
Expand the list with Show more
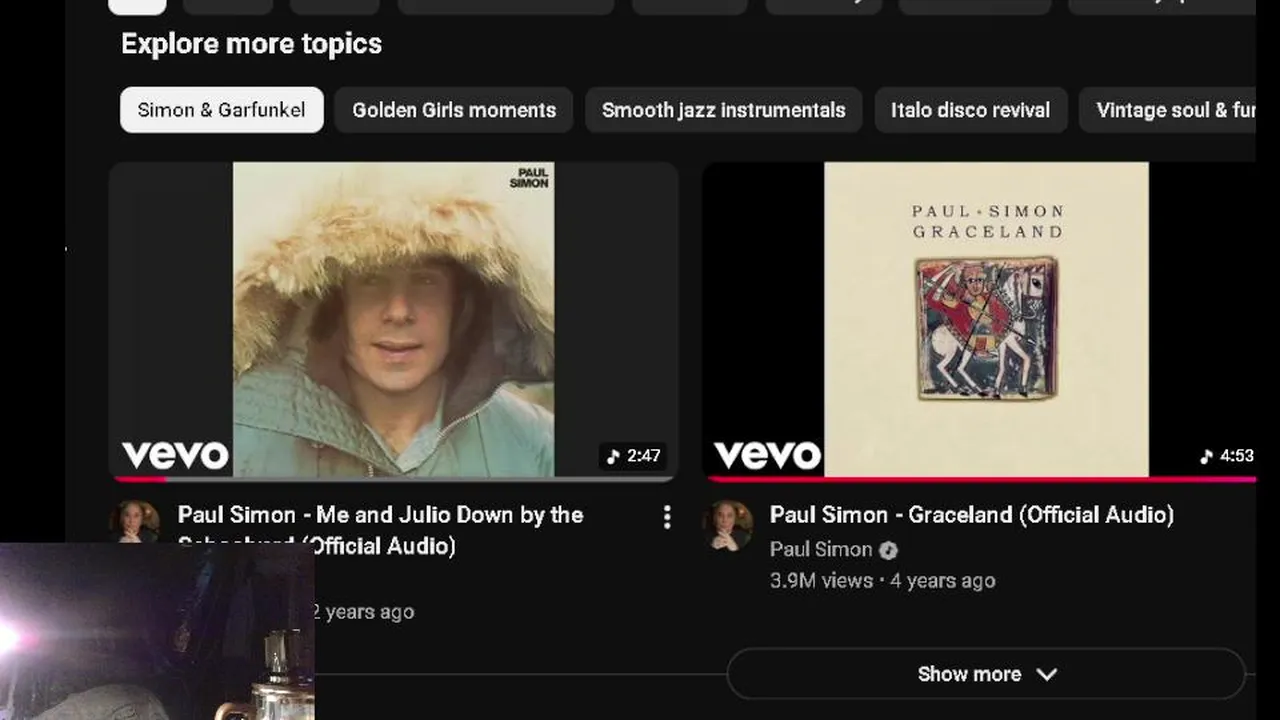coord(986,674)
